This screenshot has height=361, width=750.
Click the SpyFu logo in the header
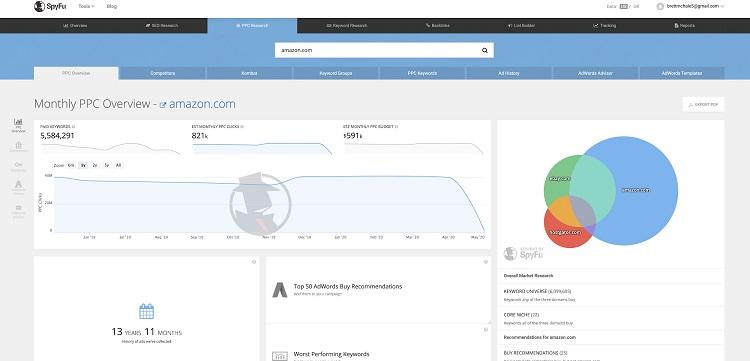tap(50, 6)
